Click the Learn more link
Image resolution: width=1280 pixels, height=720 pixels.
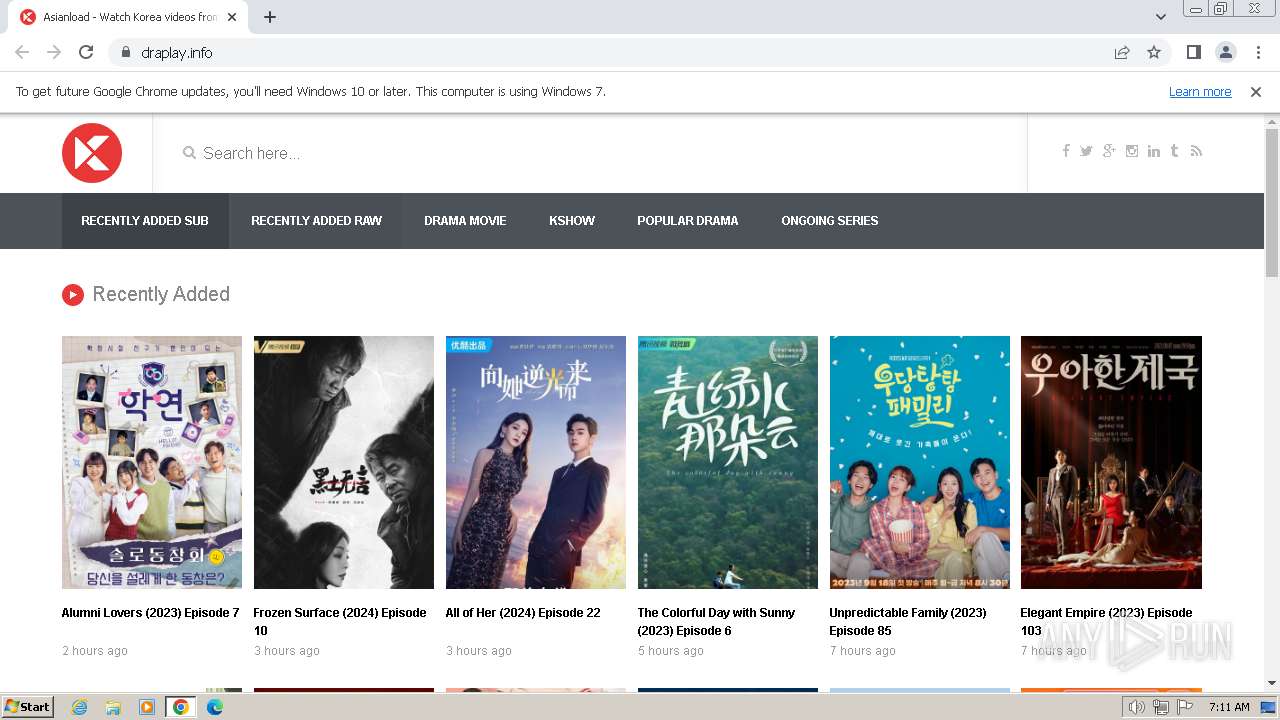point(1200,91)
